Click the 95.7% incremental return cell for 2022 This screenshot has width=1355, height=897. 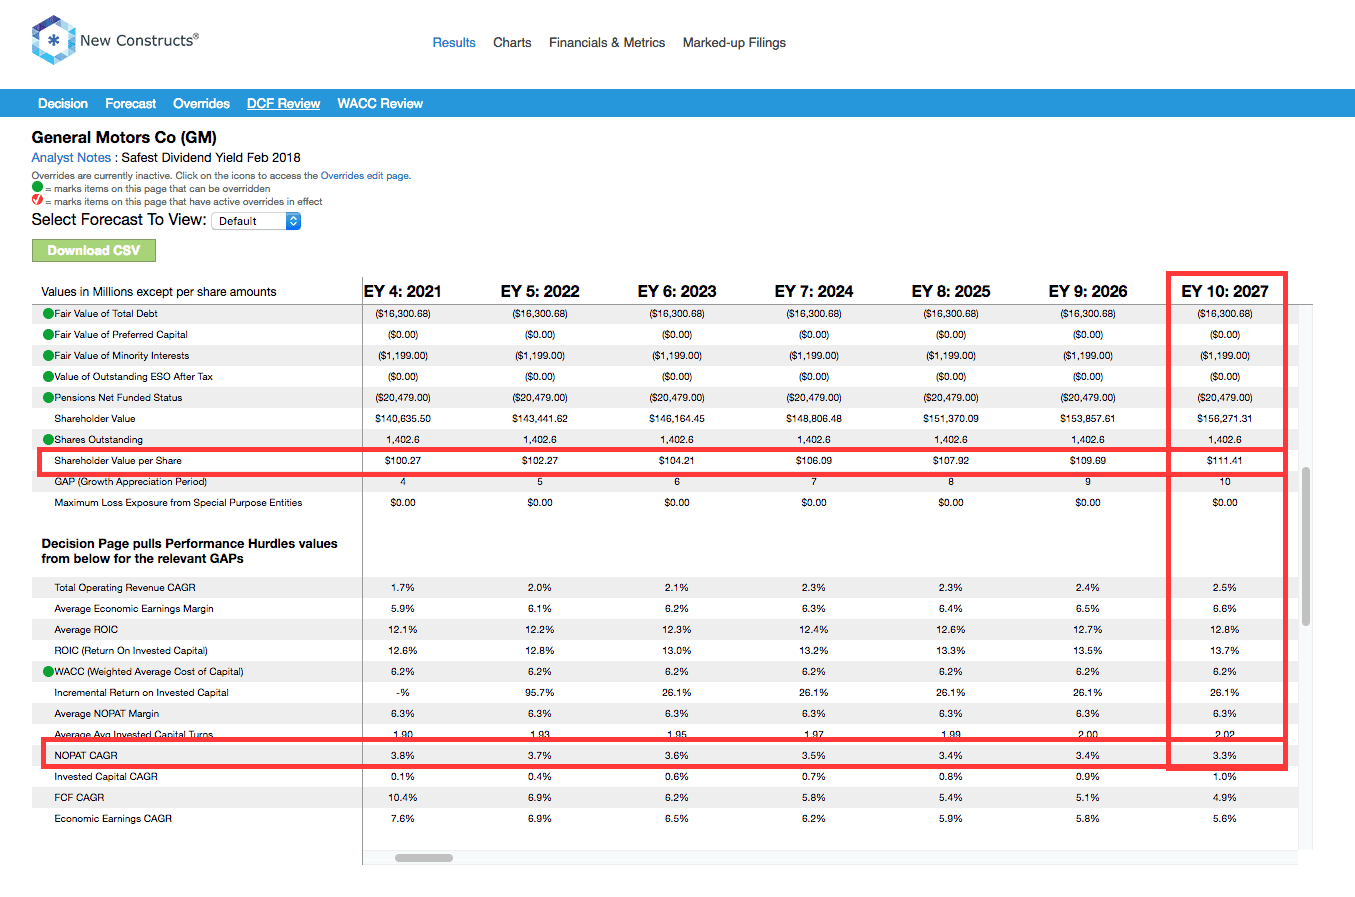[x=540, y=693]
